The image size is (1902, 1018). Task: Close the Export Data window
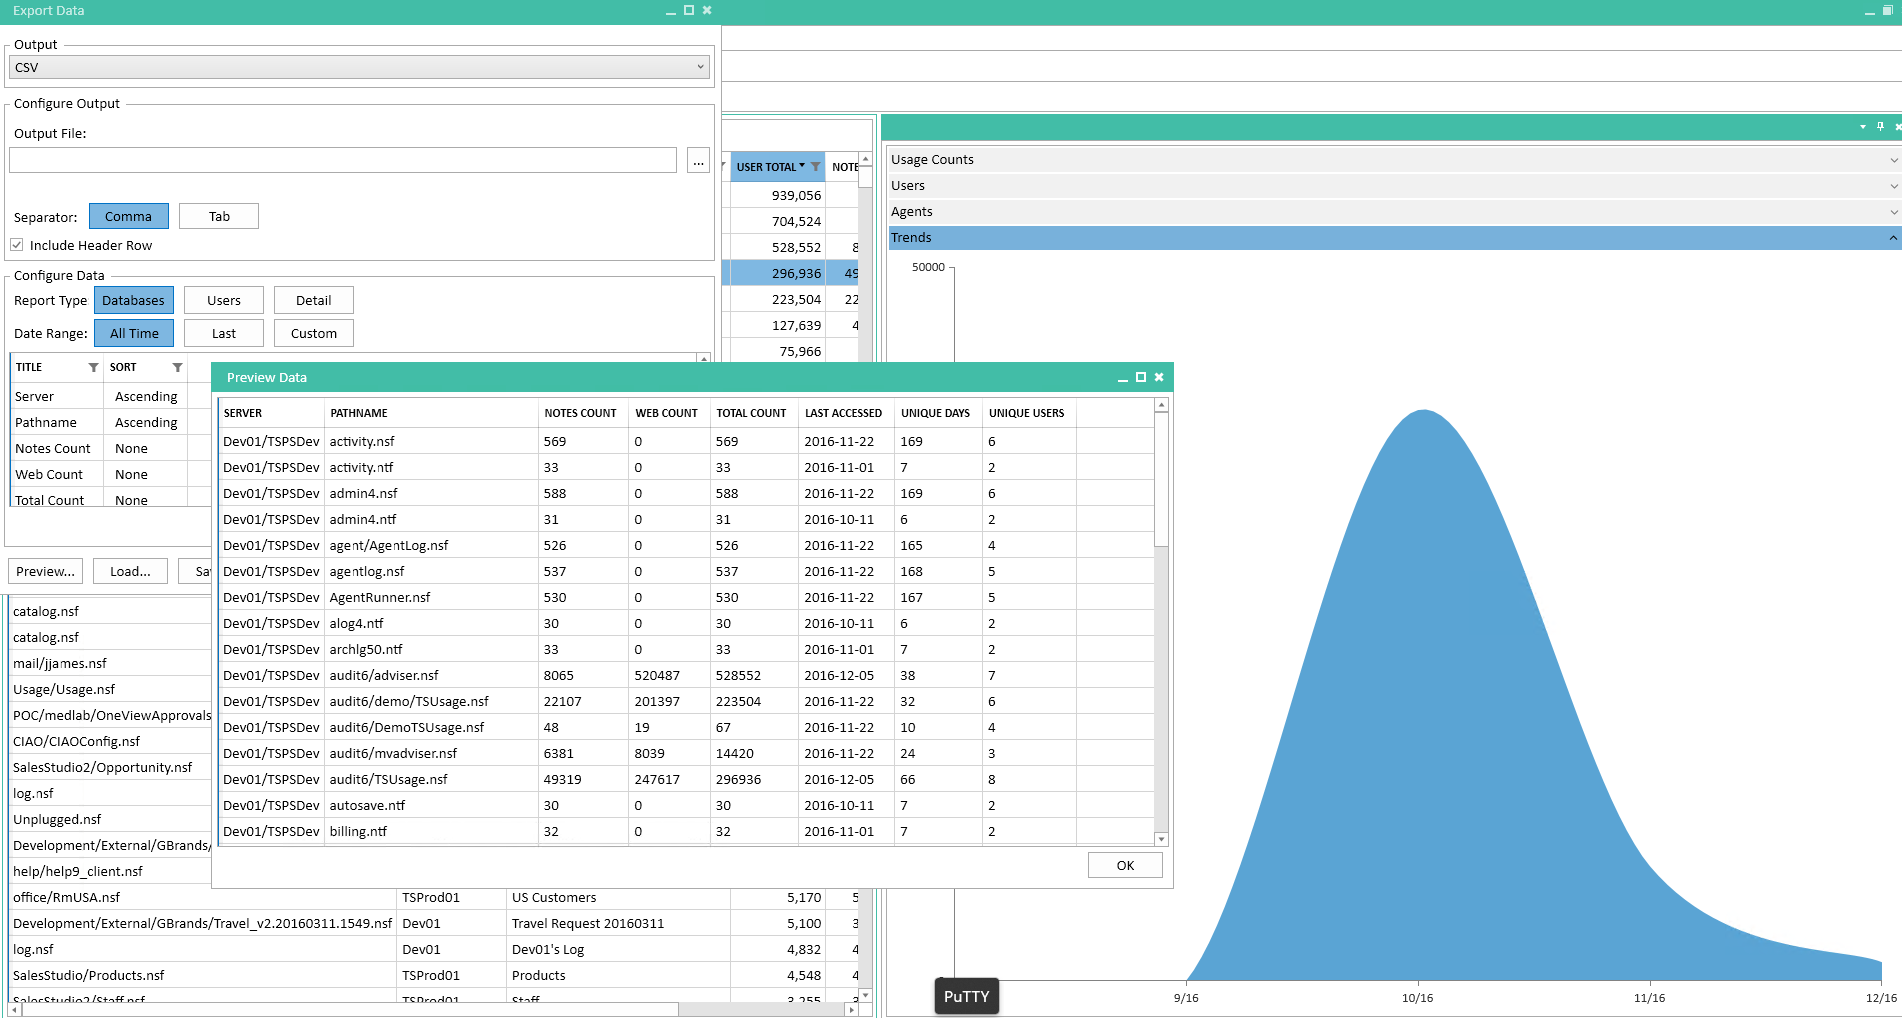(707, 10)
